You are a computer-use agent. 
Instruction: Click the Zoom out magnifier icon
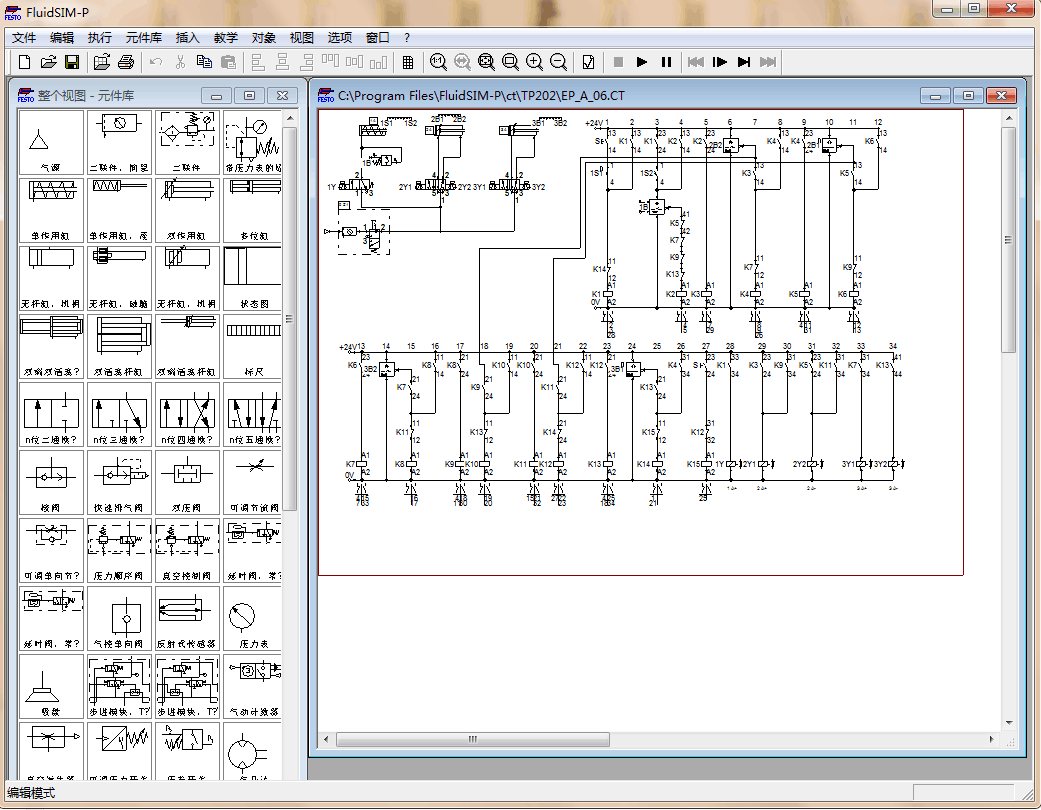[x=559, y=62]
